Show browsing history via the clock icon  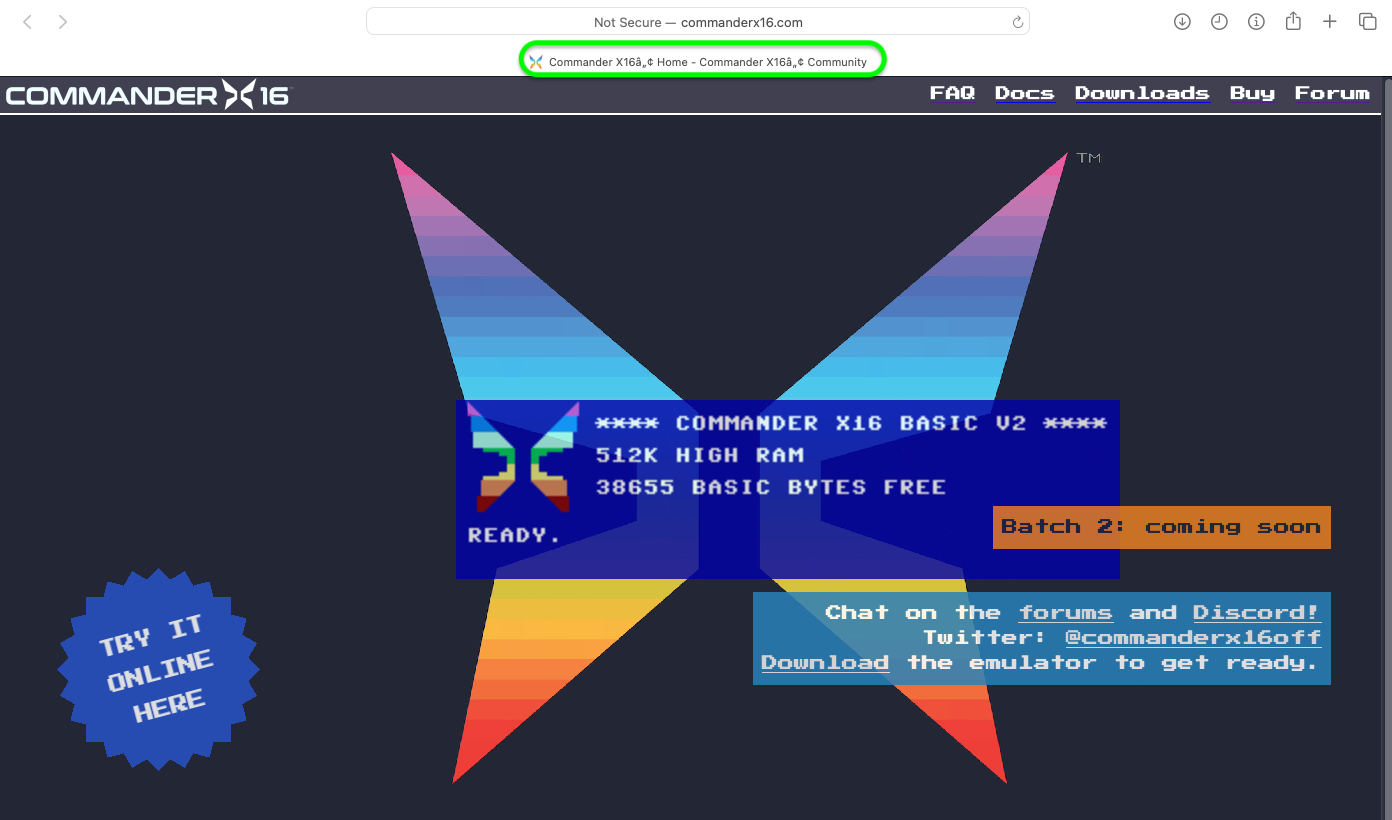[x=1219, y=22]
